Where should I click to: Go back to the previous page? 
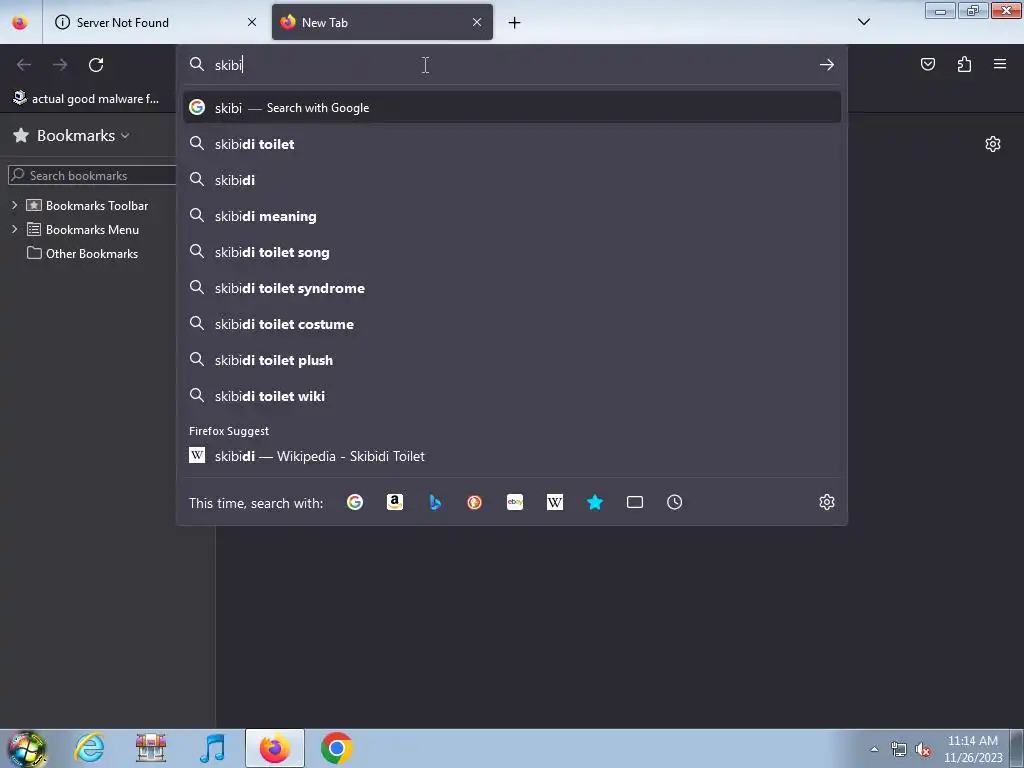(24, 65)
